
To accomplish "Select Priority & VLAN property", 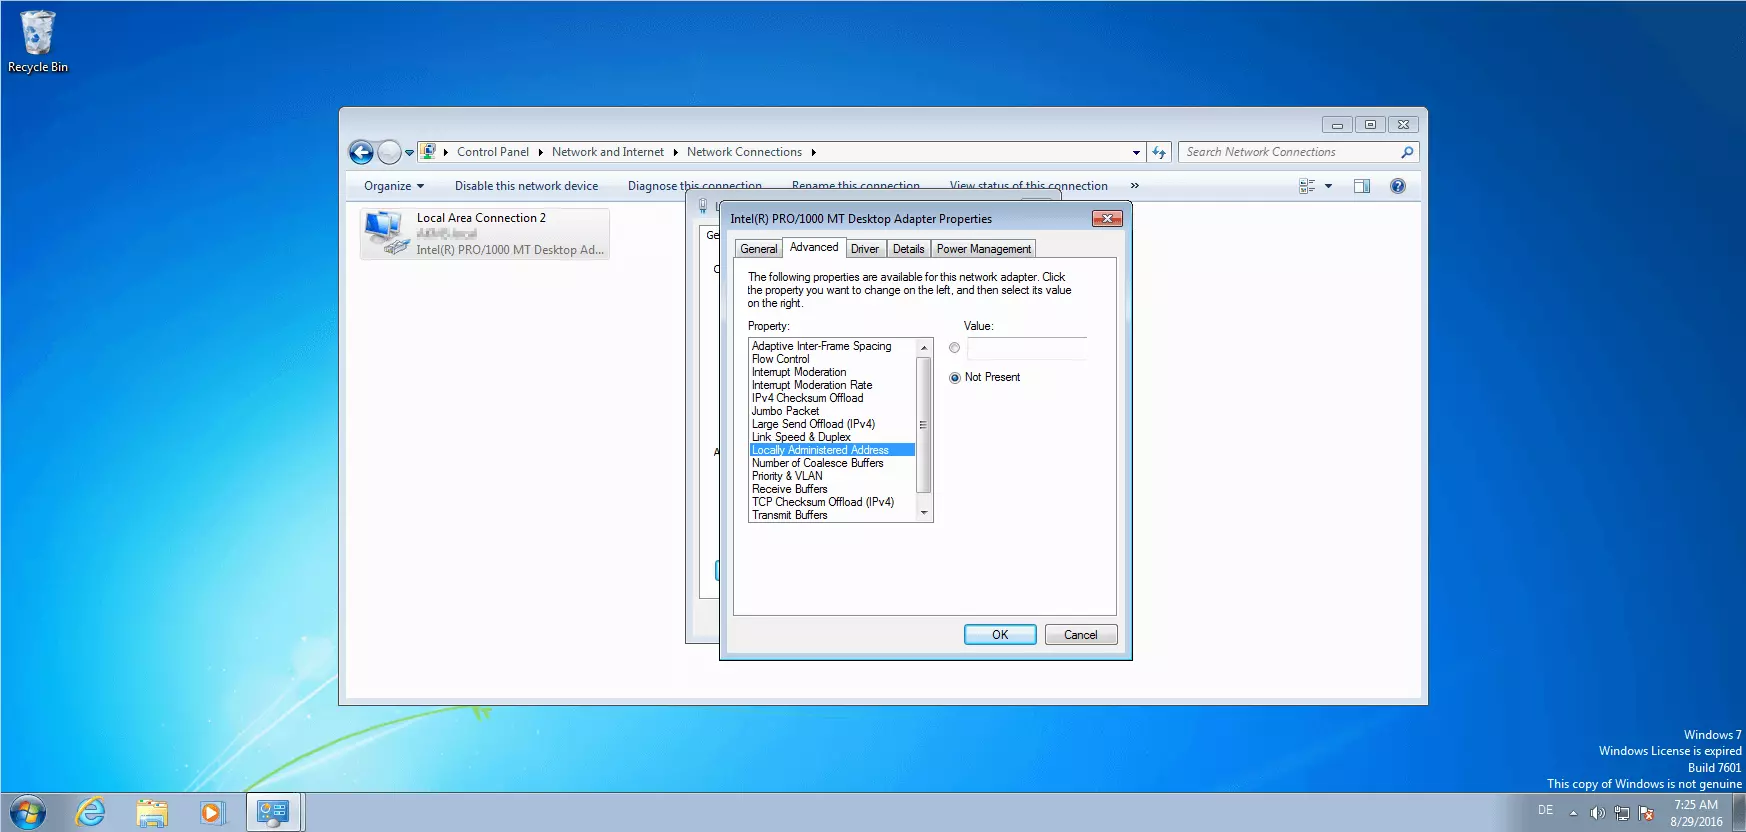I will coord(832,476).
